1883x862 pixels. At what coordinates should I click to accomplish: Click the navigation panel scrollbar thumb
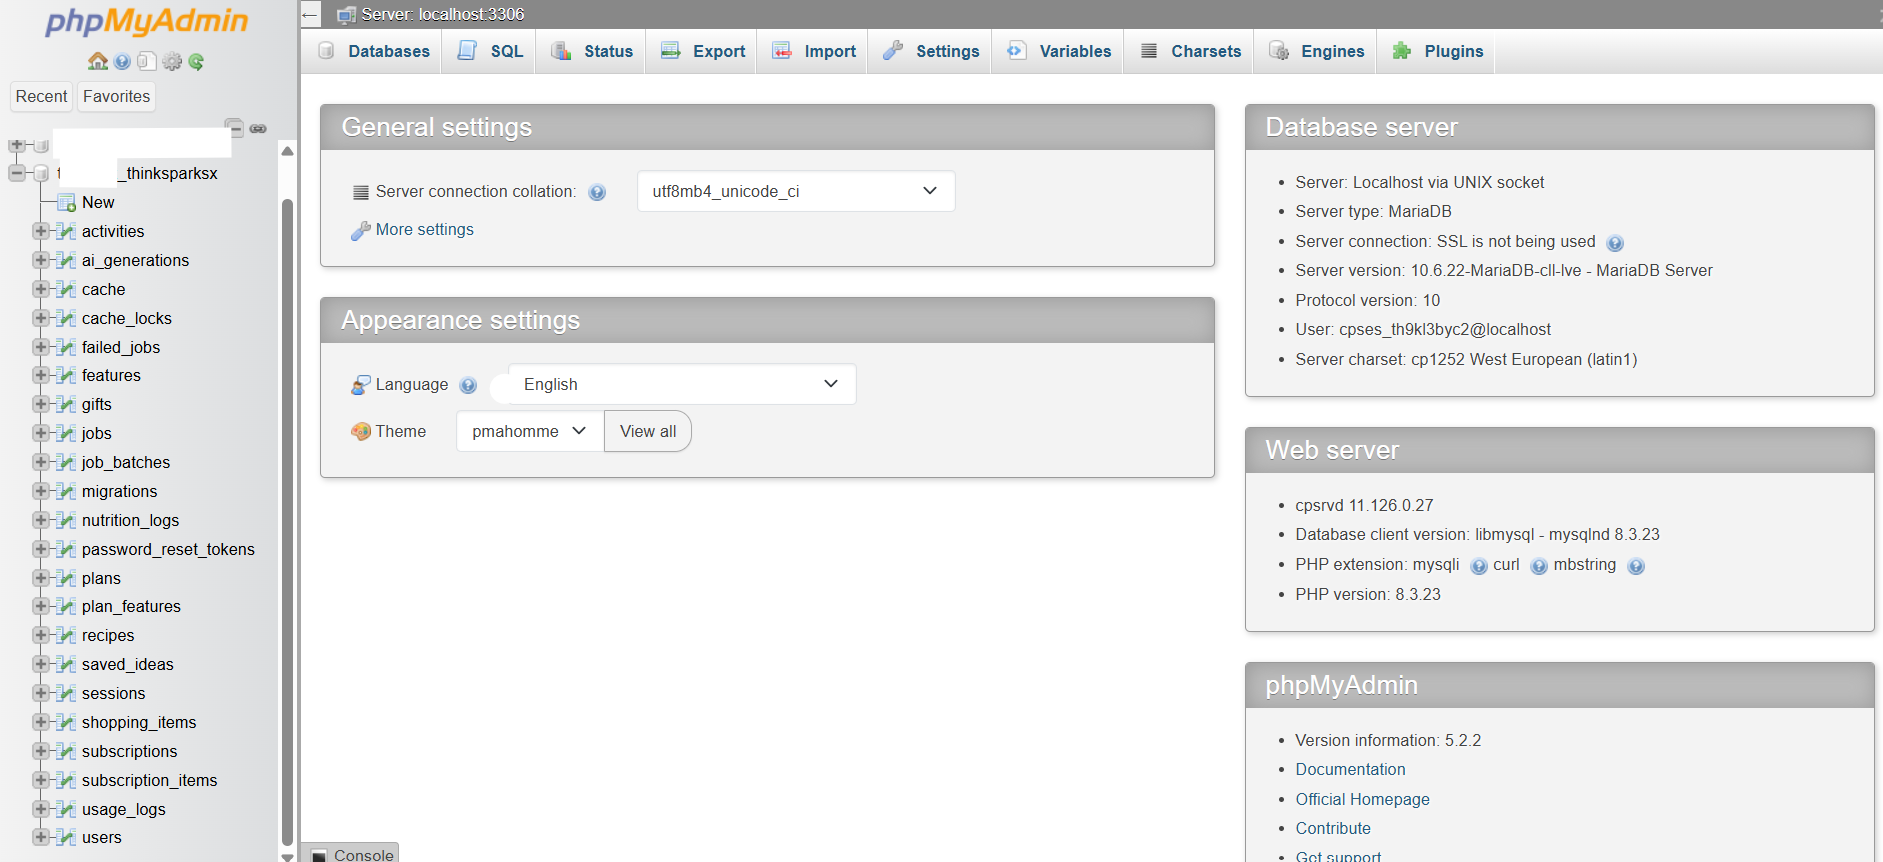288,523
